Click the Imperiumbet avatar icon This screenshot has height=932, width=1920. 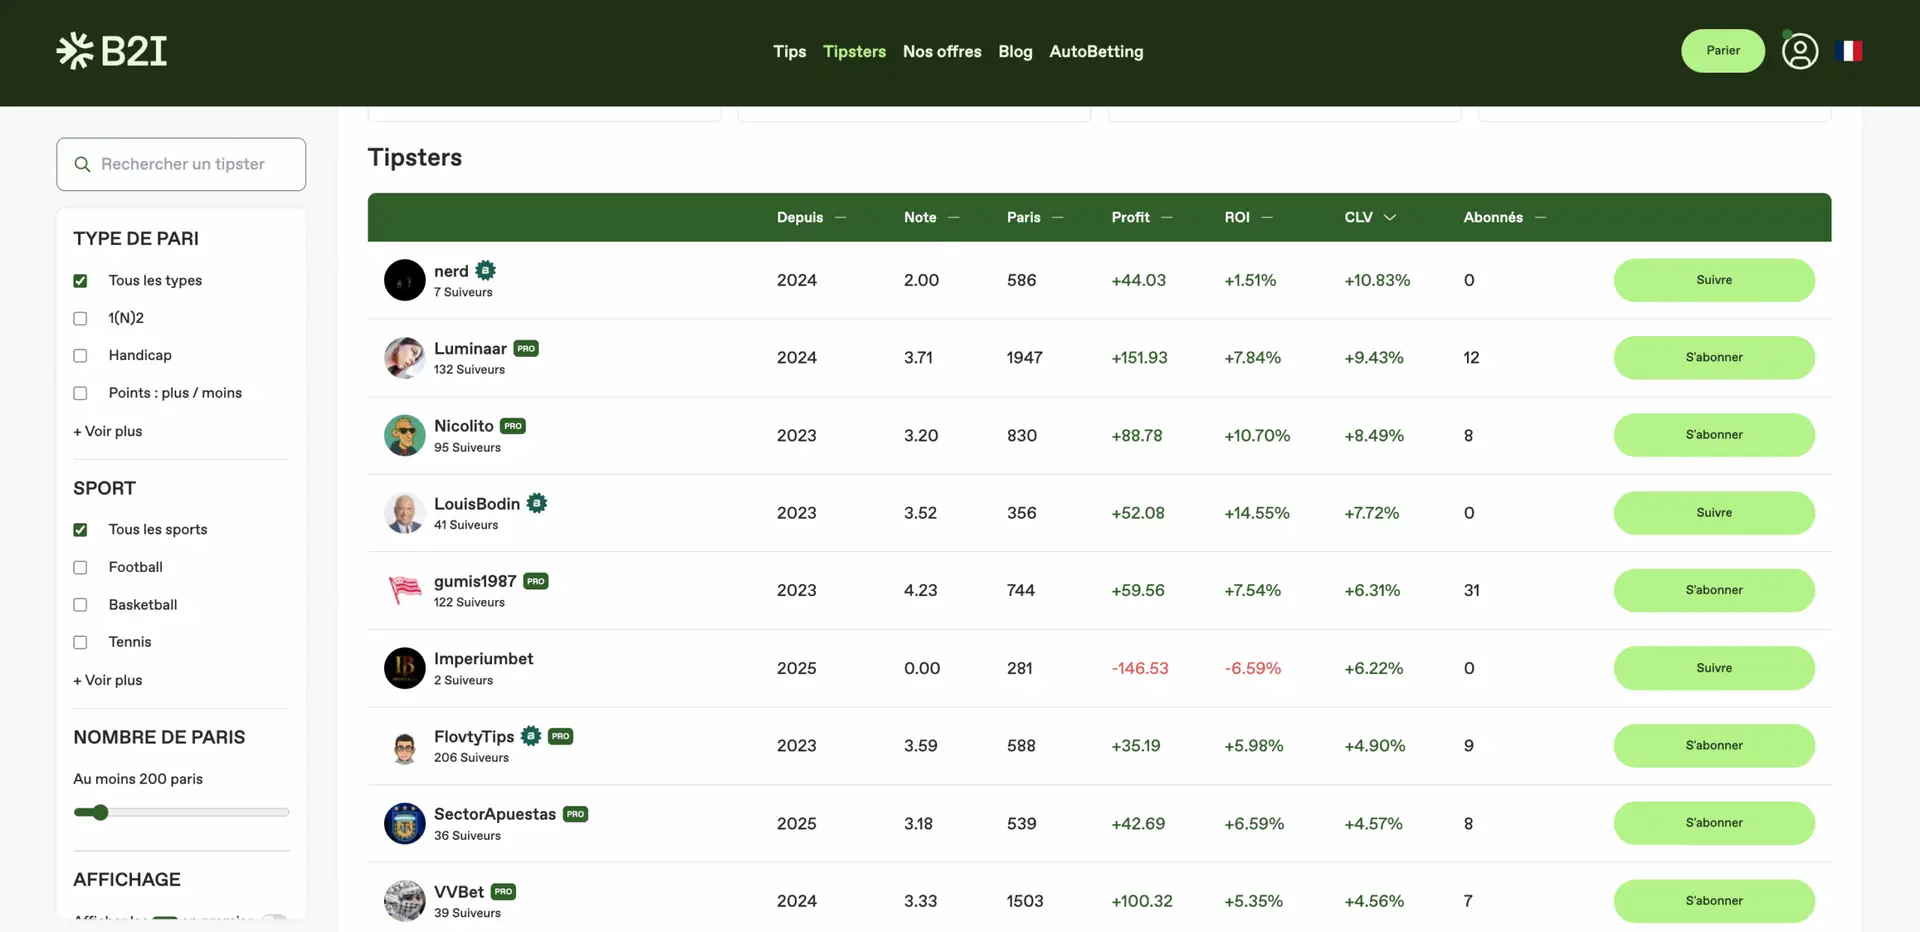404,668
